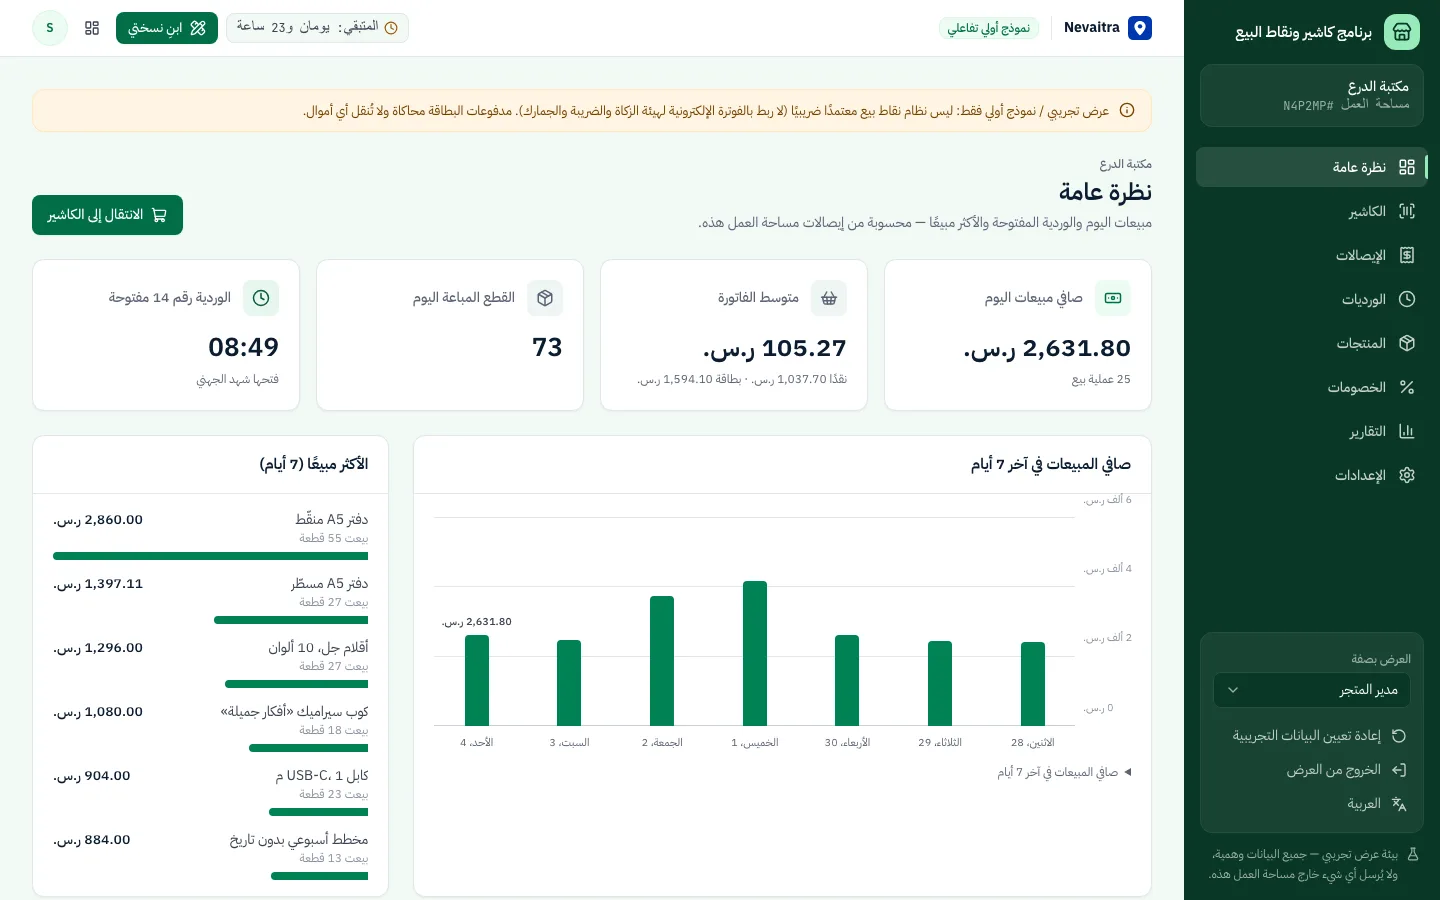Click the كوب سيراميك «أفكار جميلة» product name
This screenshot has width=1440, height=900.
pos(294,711)
